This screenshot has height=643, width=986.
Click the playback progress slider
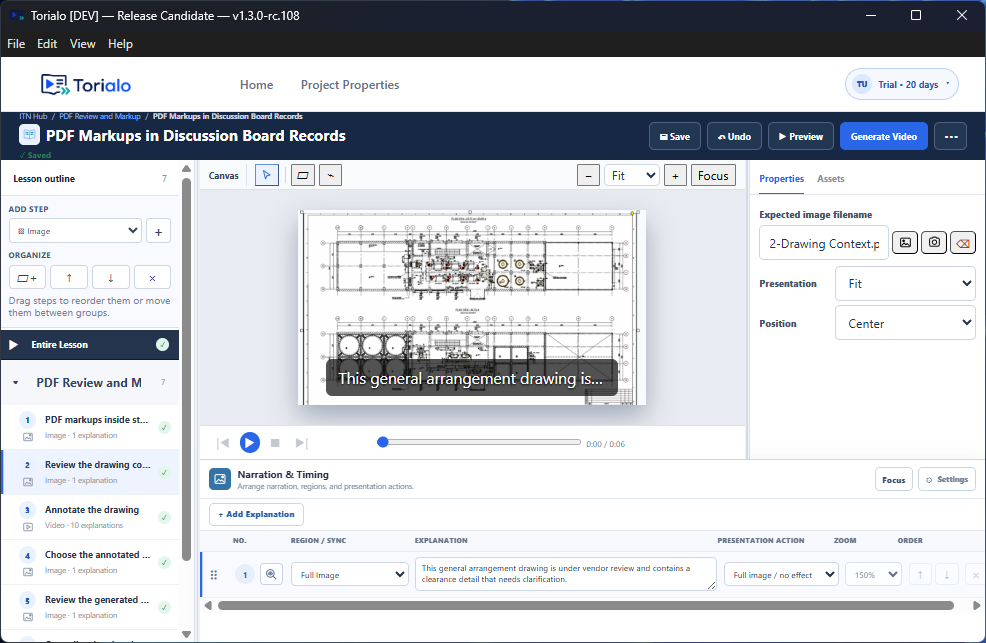pyautogui.click(x=481, y=442)
